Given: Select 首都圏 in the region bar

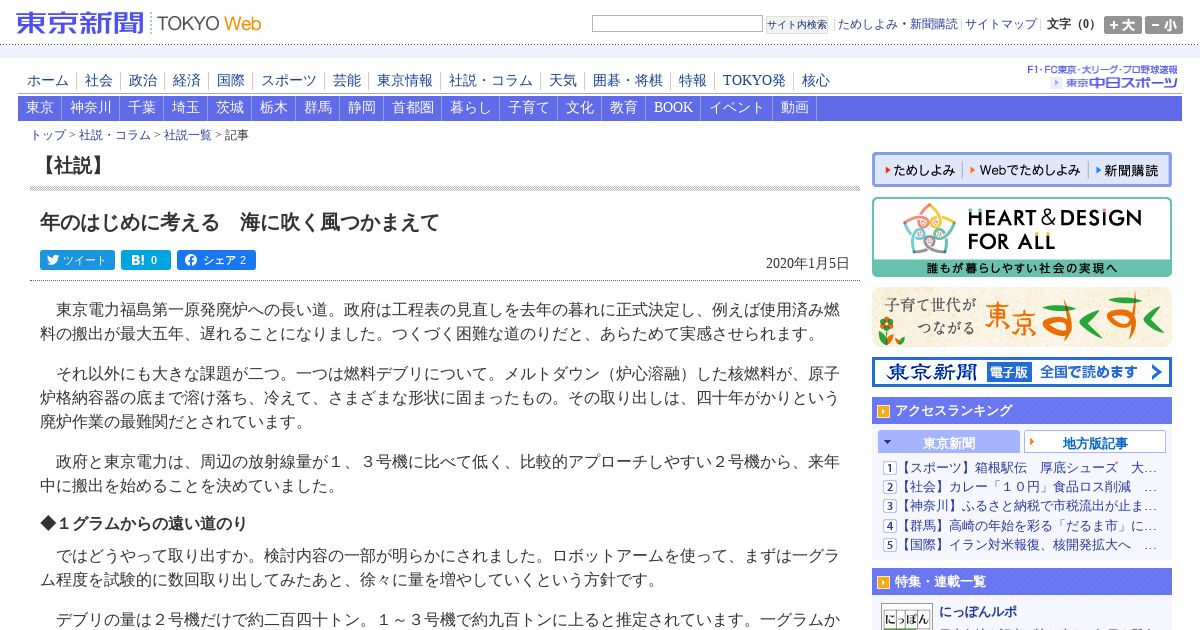Looking at the screenshot, I should [x=413, y=108].
